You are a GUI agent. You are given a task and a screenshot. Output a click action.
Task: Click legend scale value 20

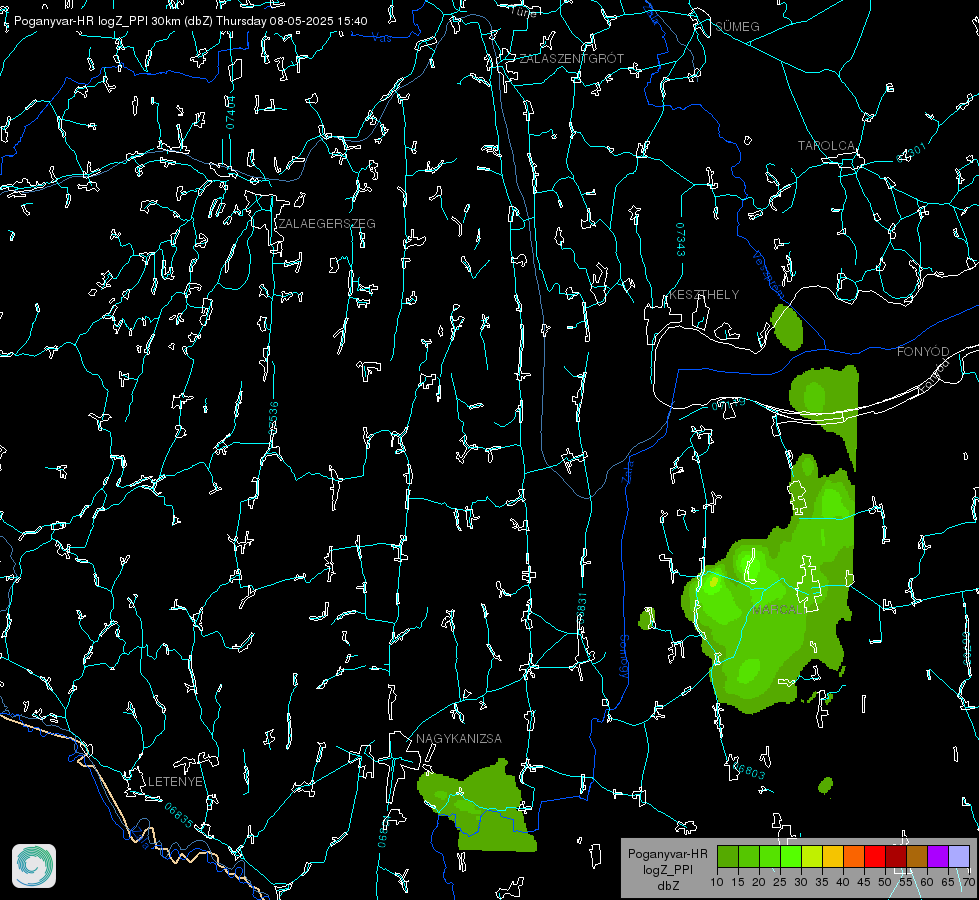(x=759, y=883)
